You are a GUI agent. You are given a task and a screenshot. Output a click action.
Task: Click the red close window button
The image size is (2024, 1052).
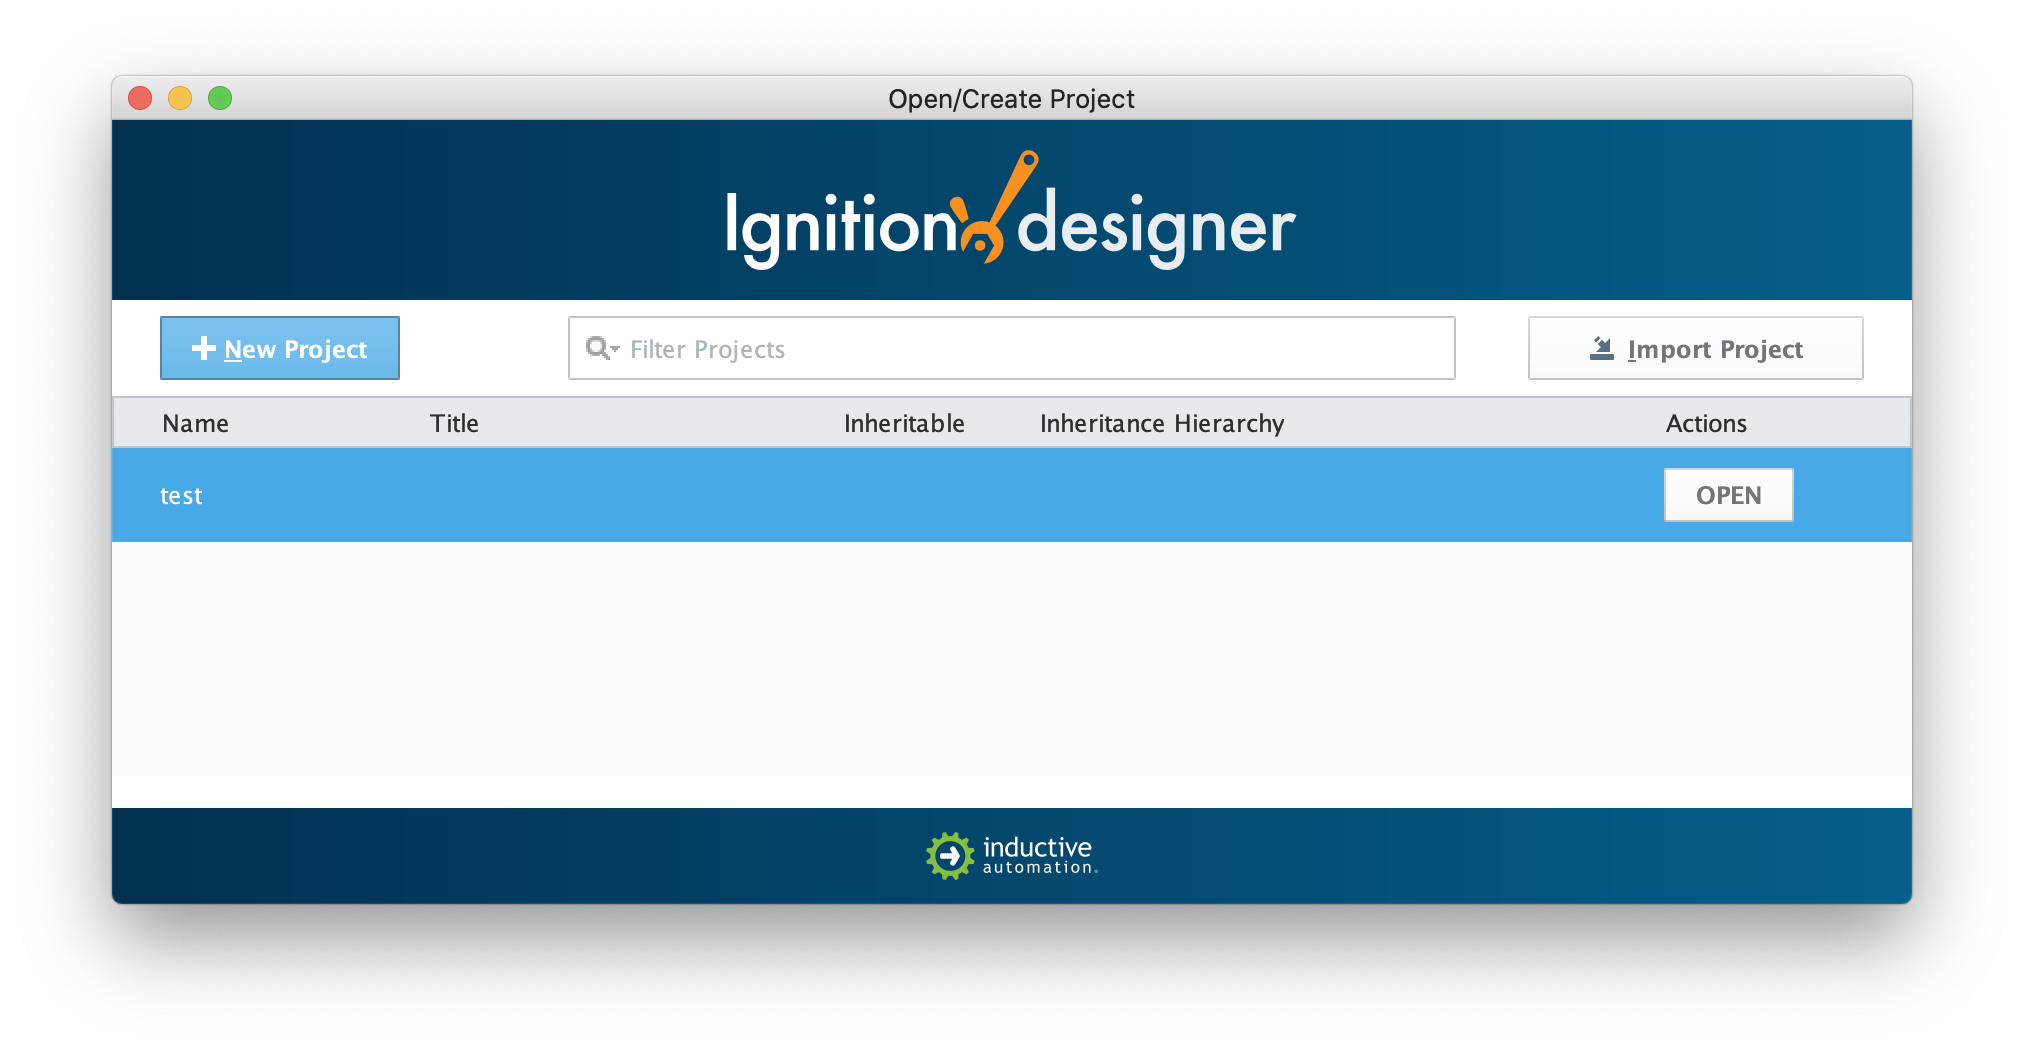point(140,98)
